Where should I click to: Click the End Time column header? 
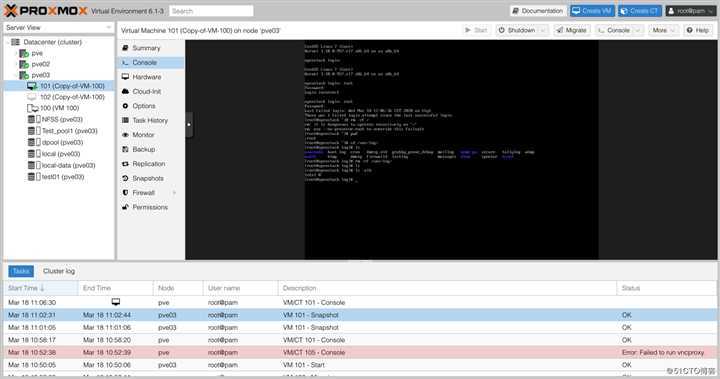click(115, 288)
